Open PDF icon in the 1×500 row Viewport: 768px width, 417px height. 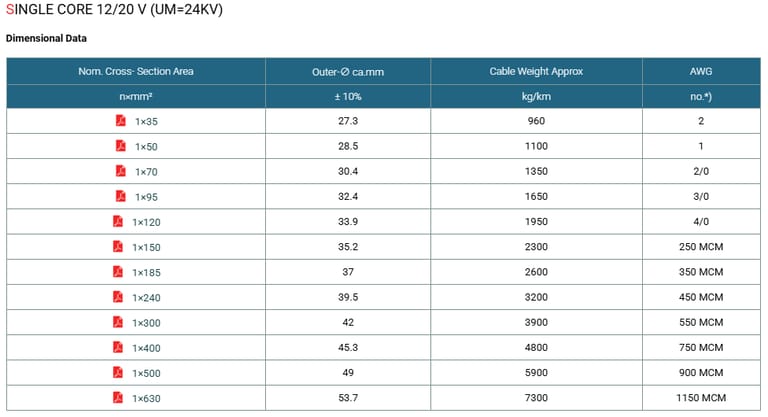118,372
